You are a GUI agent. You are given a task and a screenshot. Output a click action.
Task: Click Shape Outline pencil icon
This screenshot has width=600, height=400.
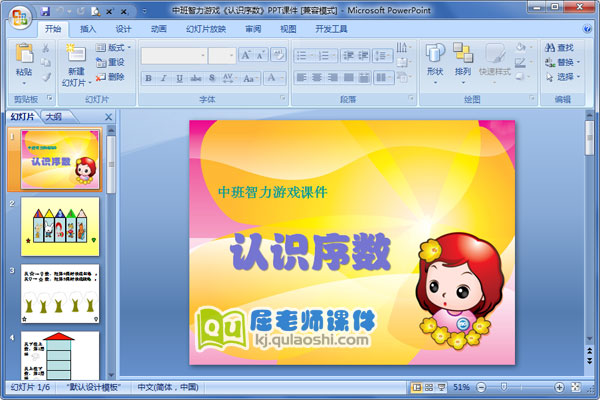(520, 62)
